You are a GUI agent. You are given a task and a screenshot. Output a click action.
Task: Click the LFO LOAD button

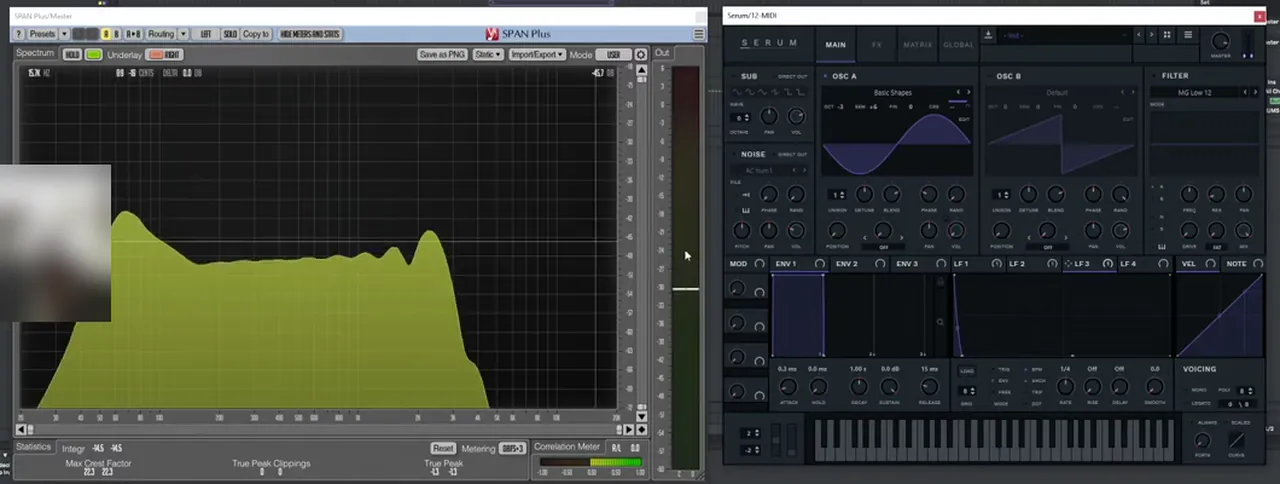point(967,371)
